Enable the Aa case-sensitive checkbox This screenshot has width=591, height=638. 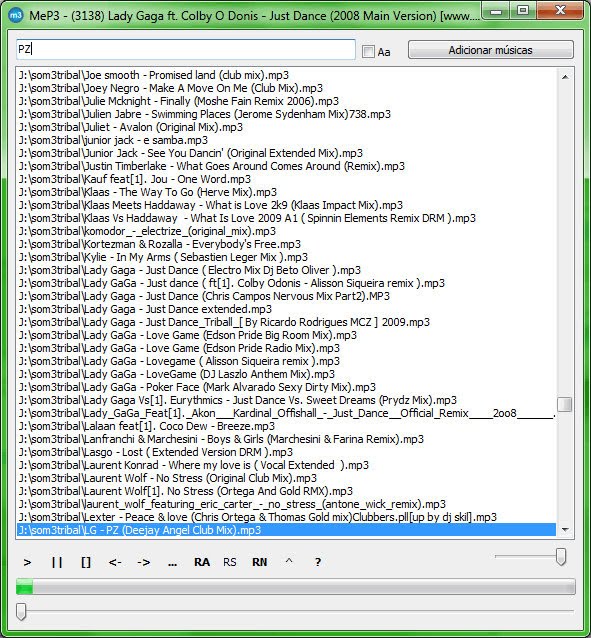tap(368, 52)
